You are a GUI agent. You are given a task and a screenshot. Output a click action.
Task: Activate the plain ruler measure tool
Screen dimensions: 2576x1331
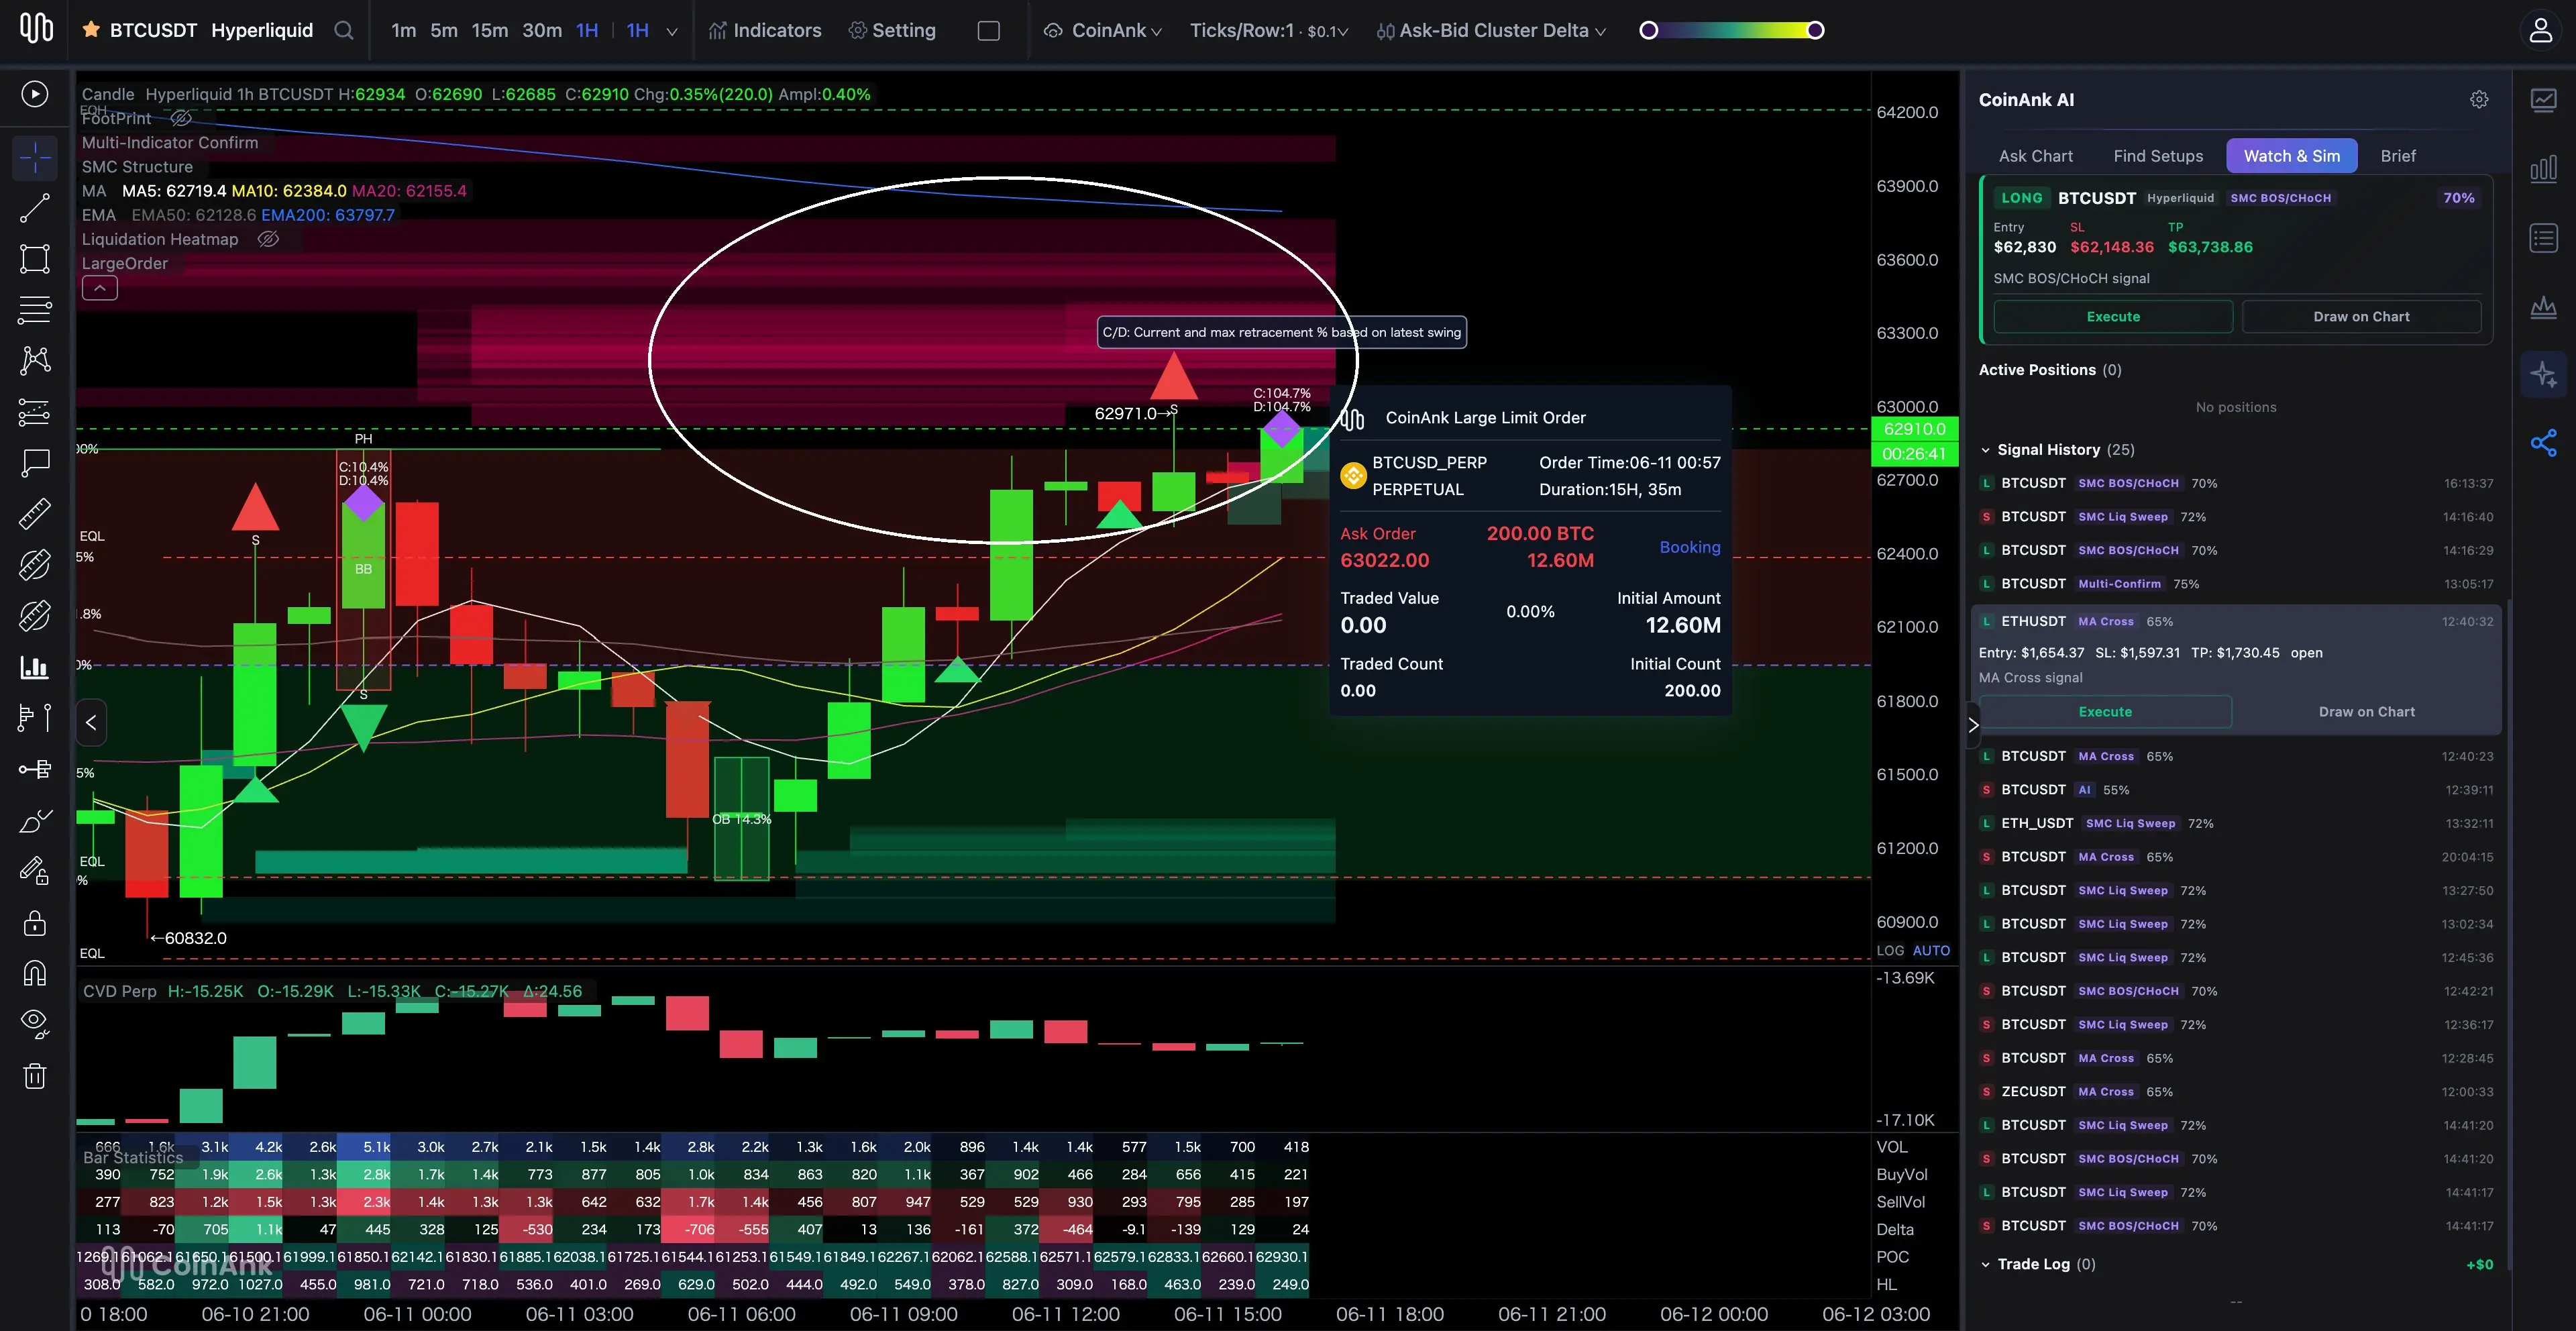(35, 513)
